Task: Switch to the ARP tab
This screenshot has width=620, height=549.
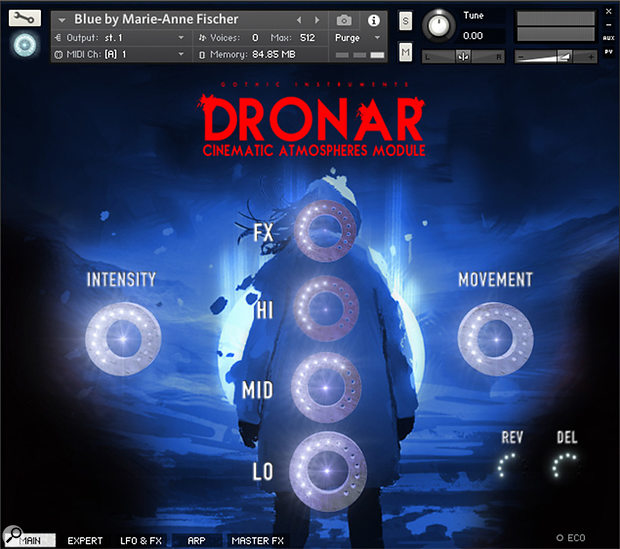Action: [x=197, y=541]
